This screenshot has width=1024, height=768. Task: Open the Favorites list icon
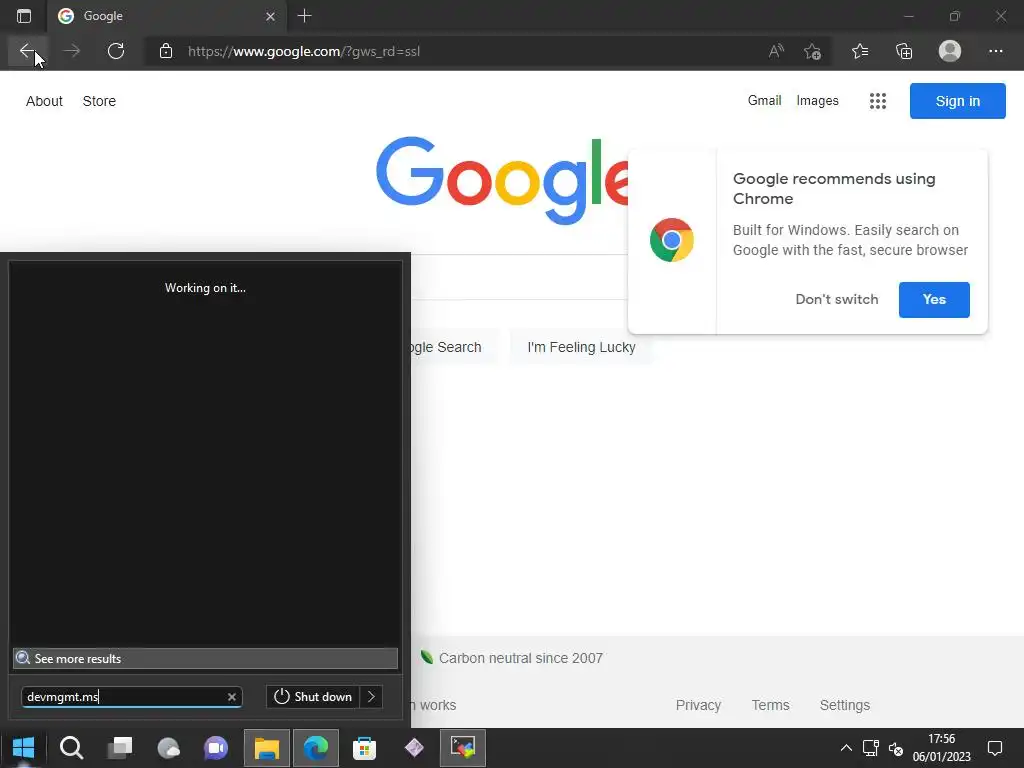click(860, 51)
